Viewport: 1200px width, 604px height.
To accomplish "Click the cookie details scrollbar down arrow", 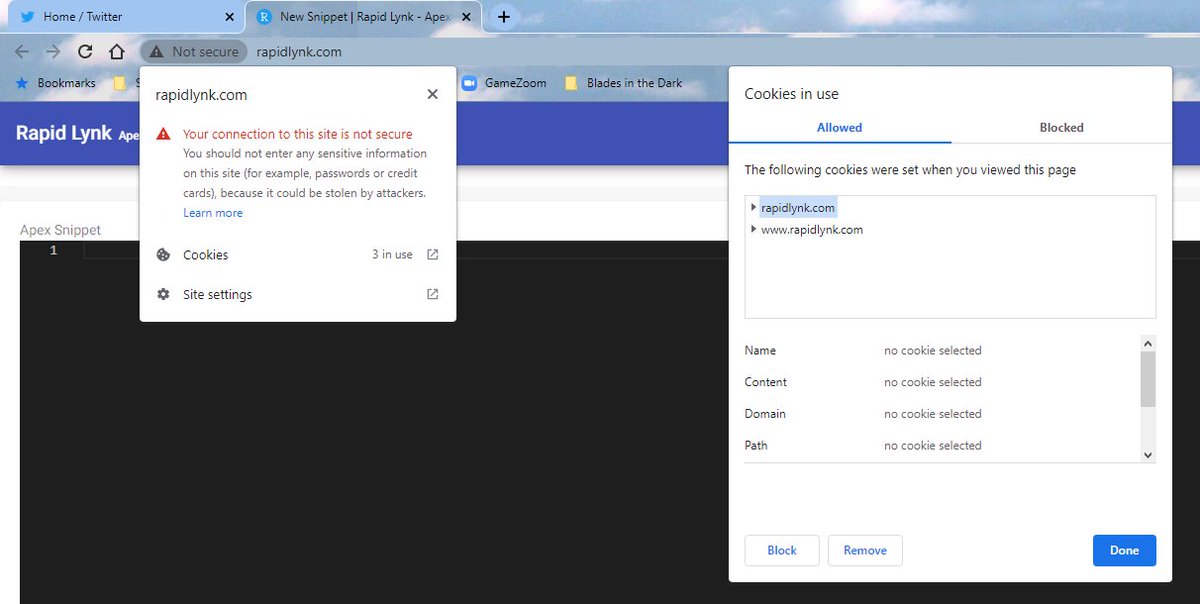I will pyautogui.click(x=1148, y=455).
